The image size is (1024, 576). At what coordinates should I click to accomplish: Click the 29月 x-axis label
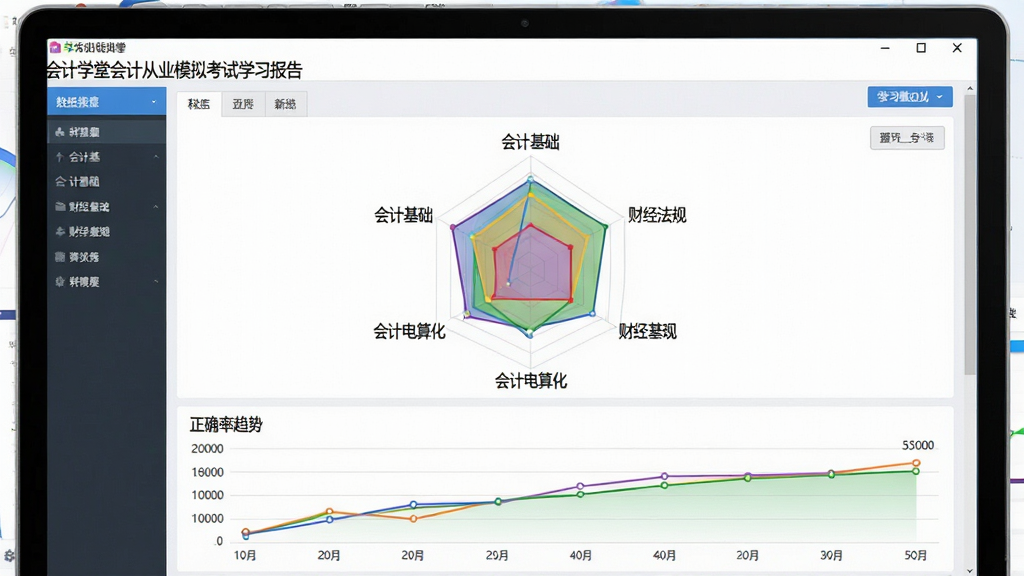click(497, 555)
